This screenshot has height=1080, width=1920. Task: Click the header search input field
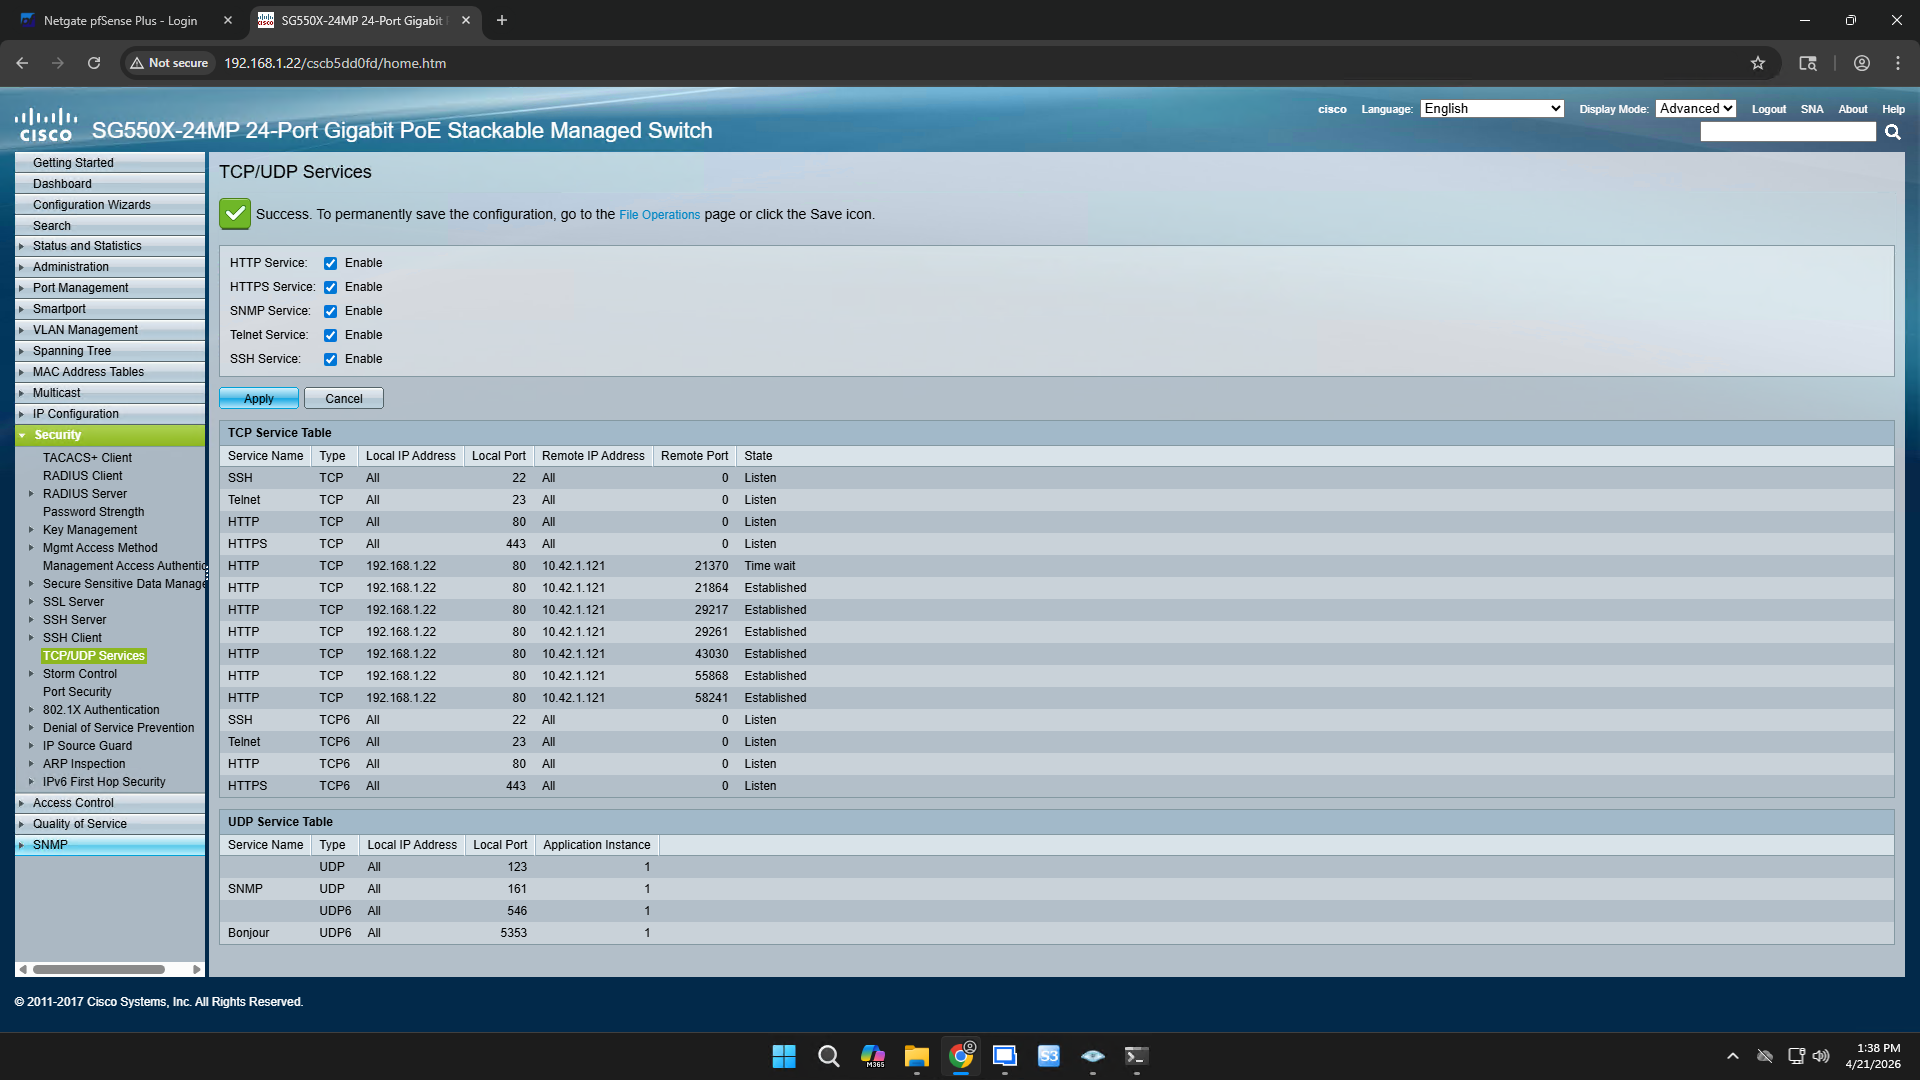[x=1787, y=132]
